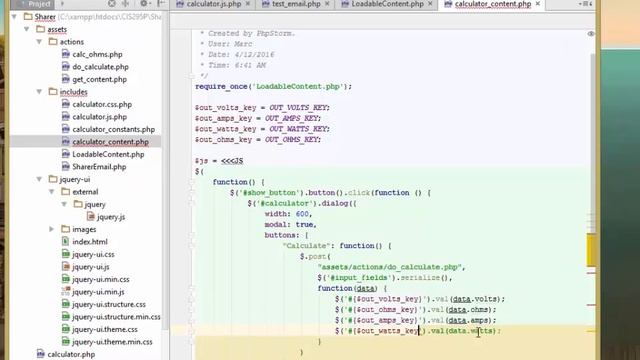Open the editor tab list icon at far right

coord(585,4)
